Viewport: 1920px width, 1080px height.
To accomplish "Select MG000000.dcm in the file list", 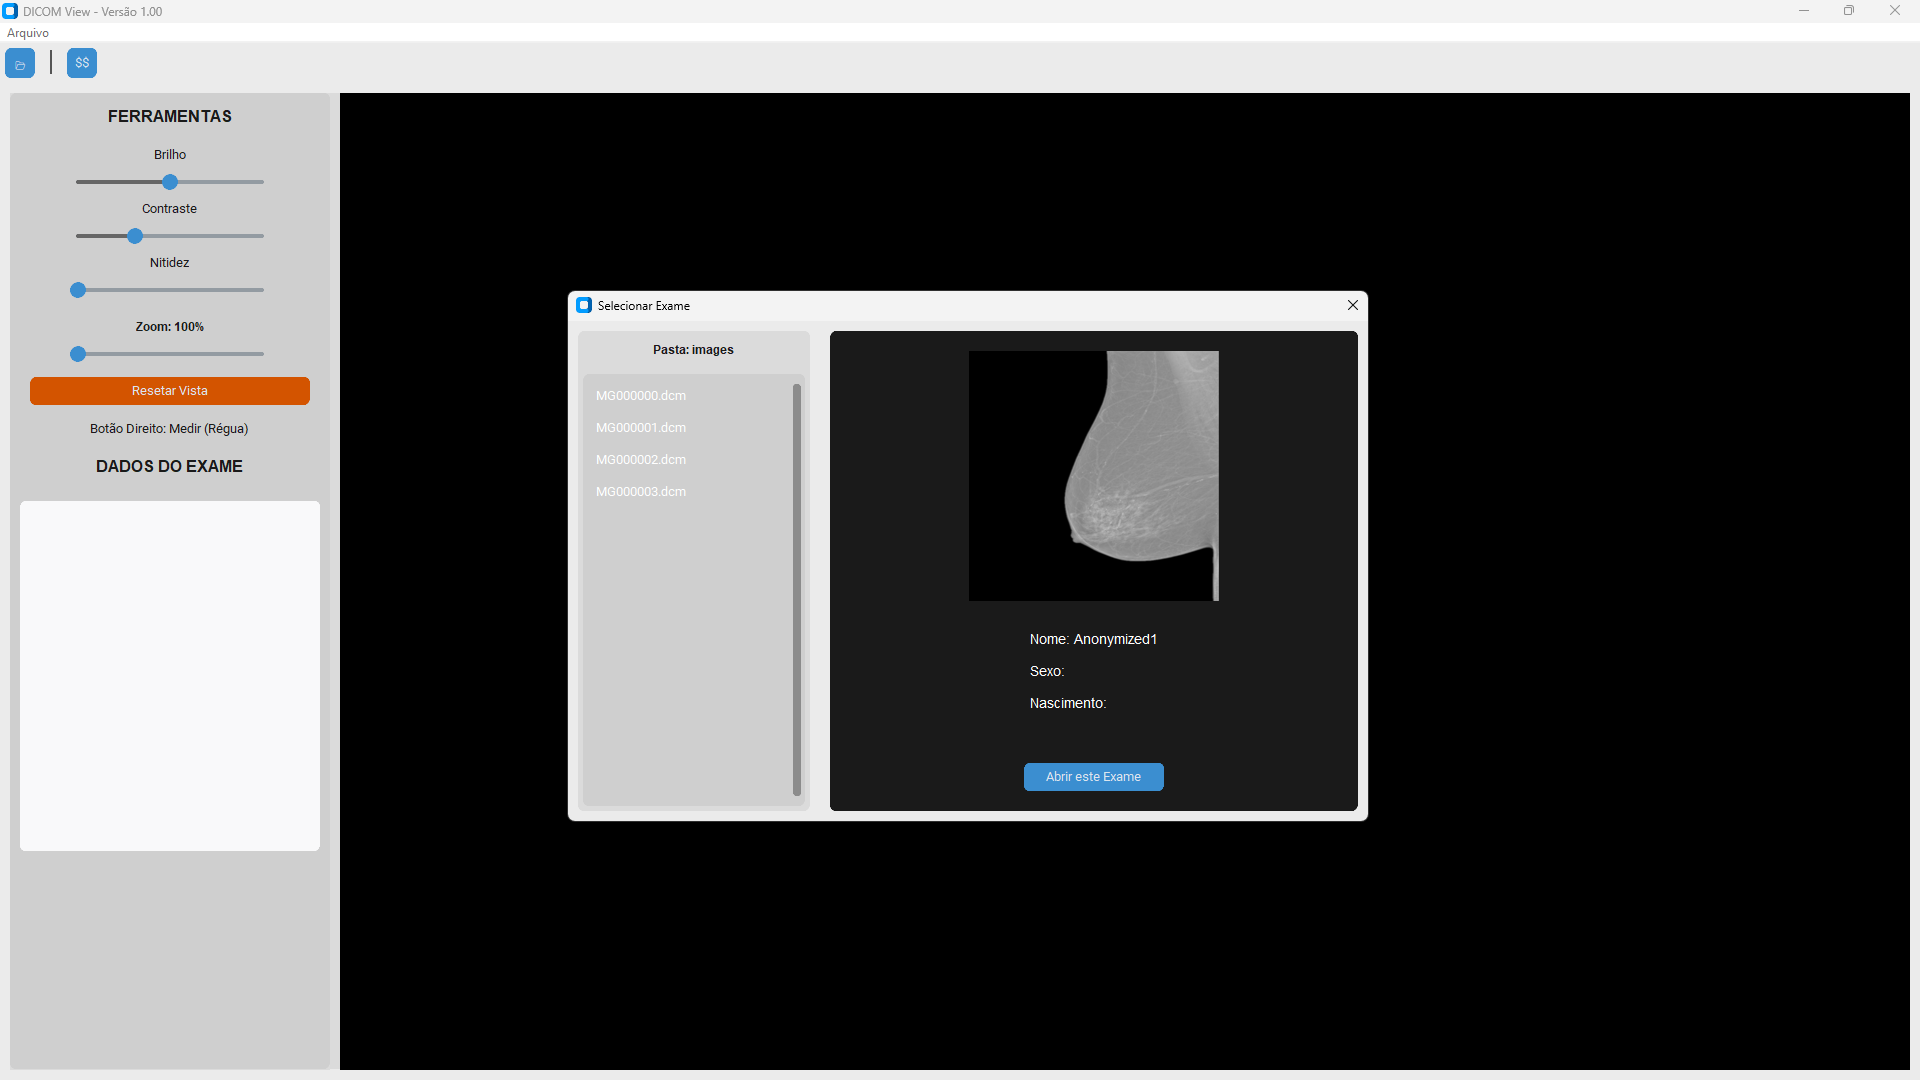I will pyautogui.click(x=641, y=396).
